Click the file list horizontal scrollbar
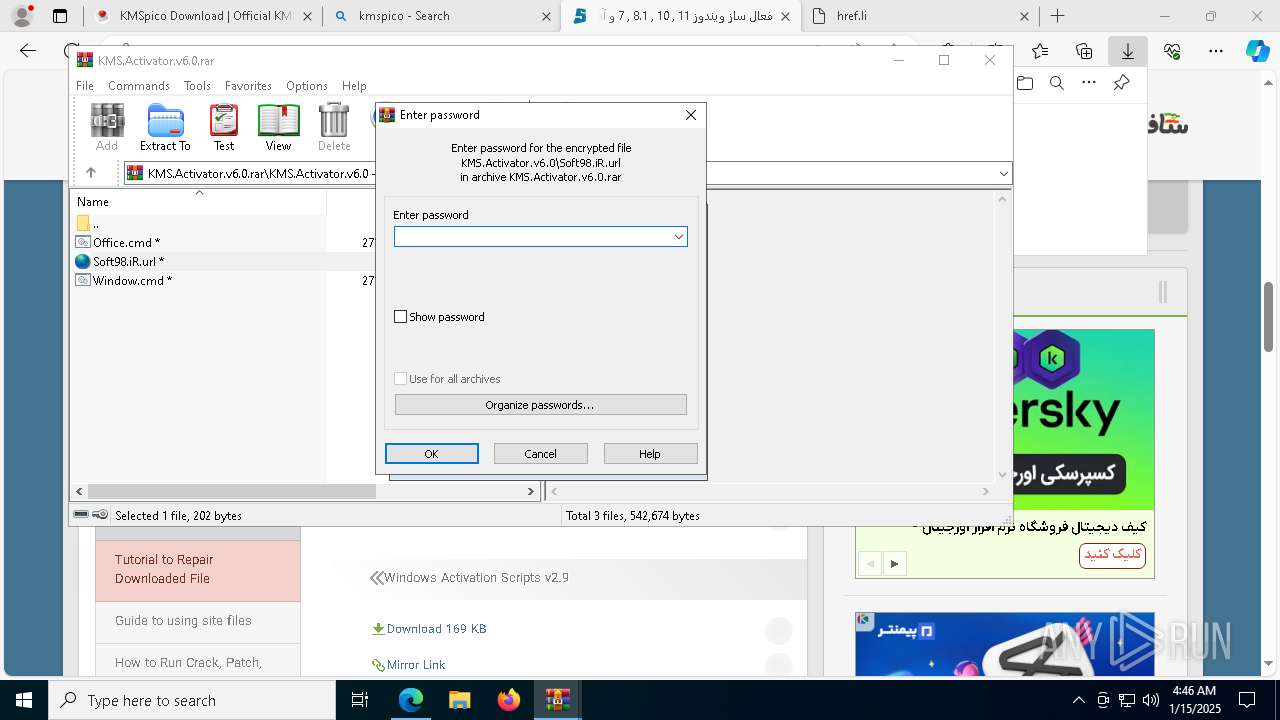This screenshot has width=1280, height=720. pos(232,492)
